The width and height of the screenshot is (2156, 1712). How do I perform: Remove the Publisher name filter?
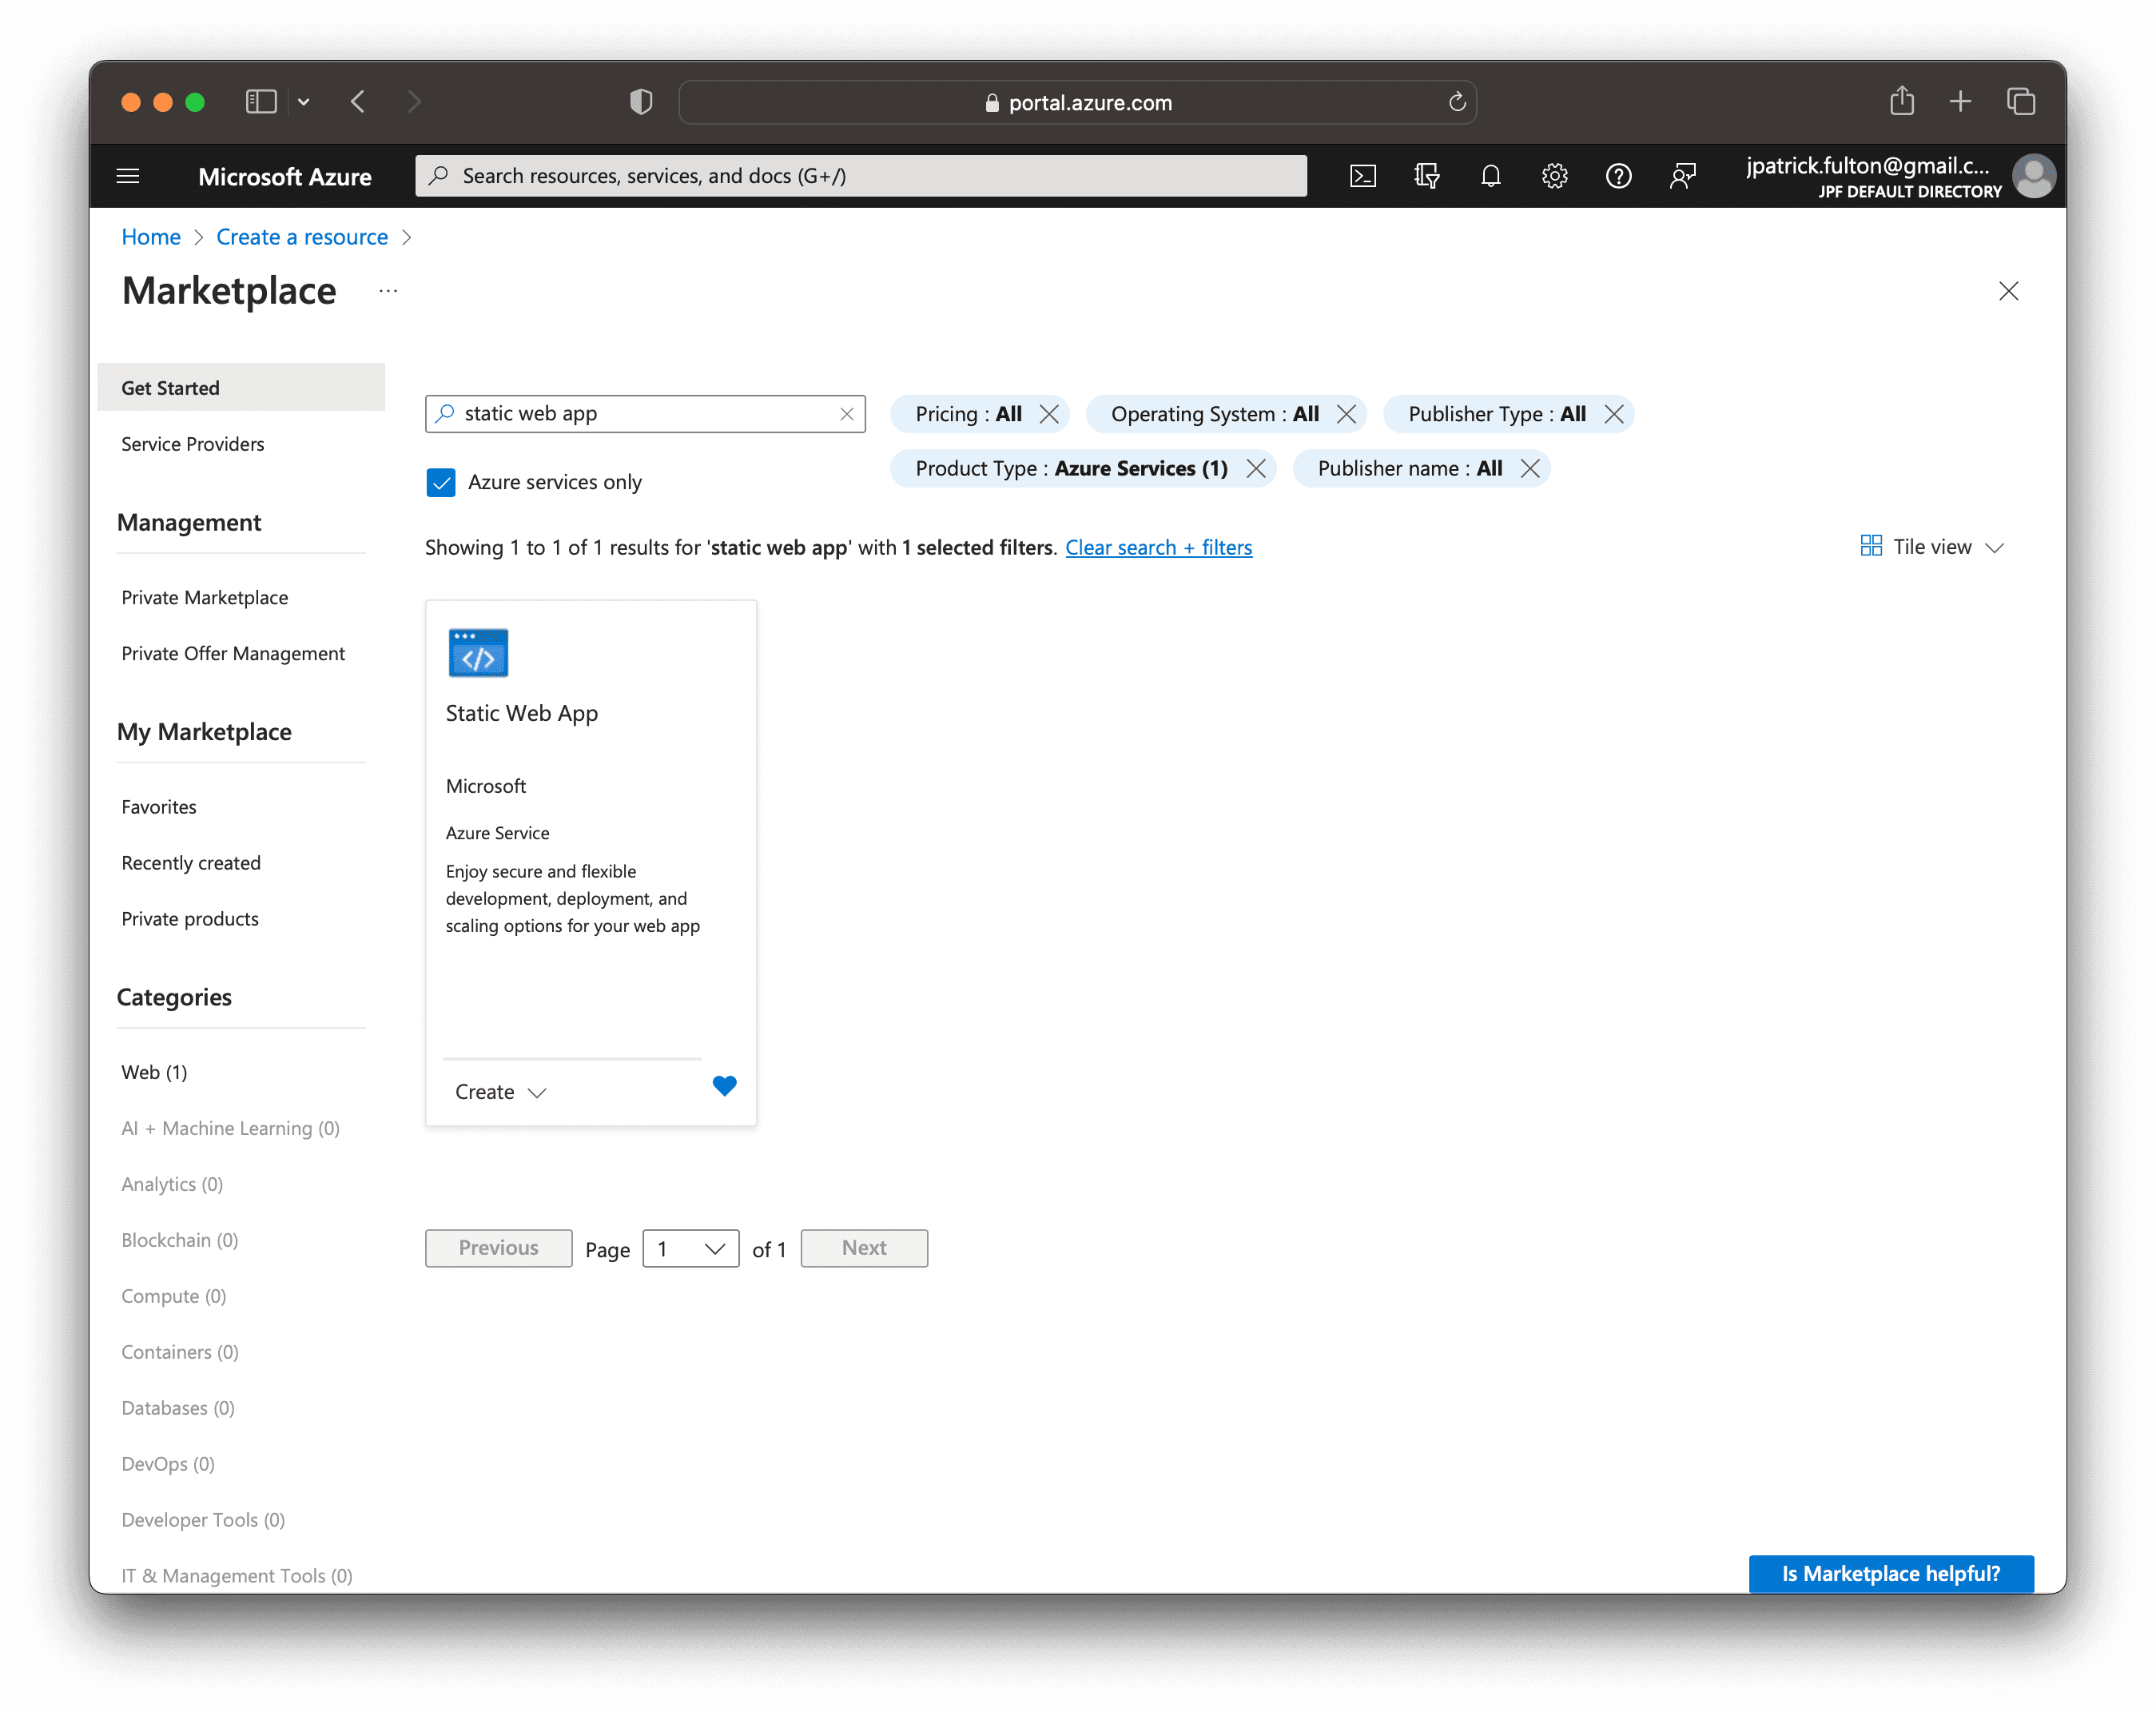(x=1529, y=468)
